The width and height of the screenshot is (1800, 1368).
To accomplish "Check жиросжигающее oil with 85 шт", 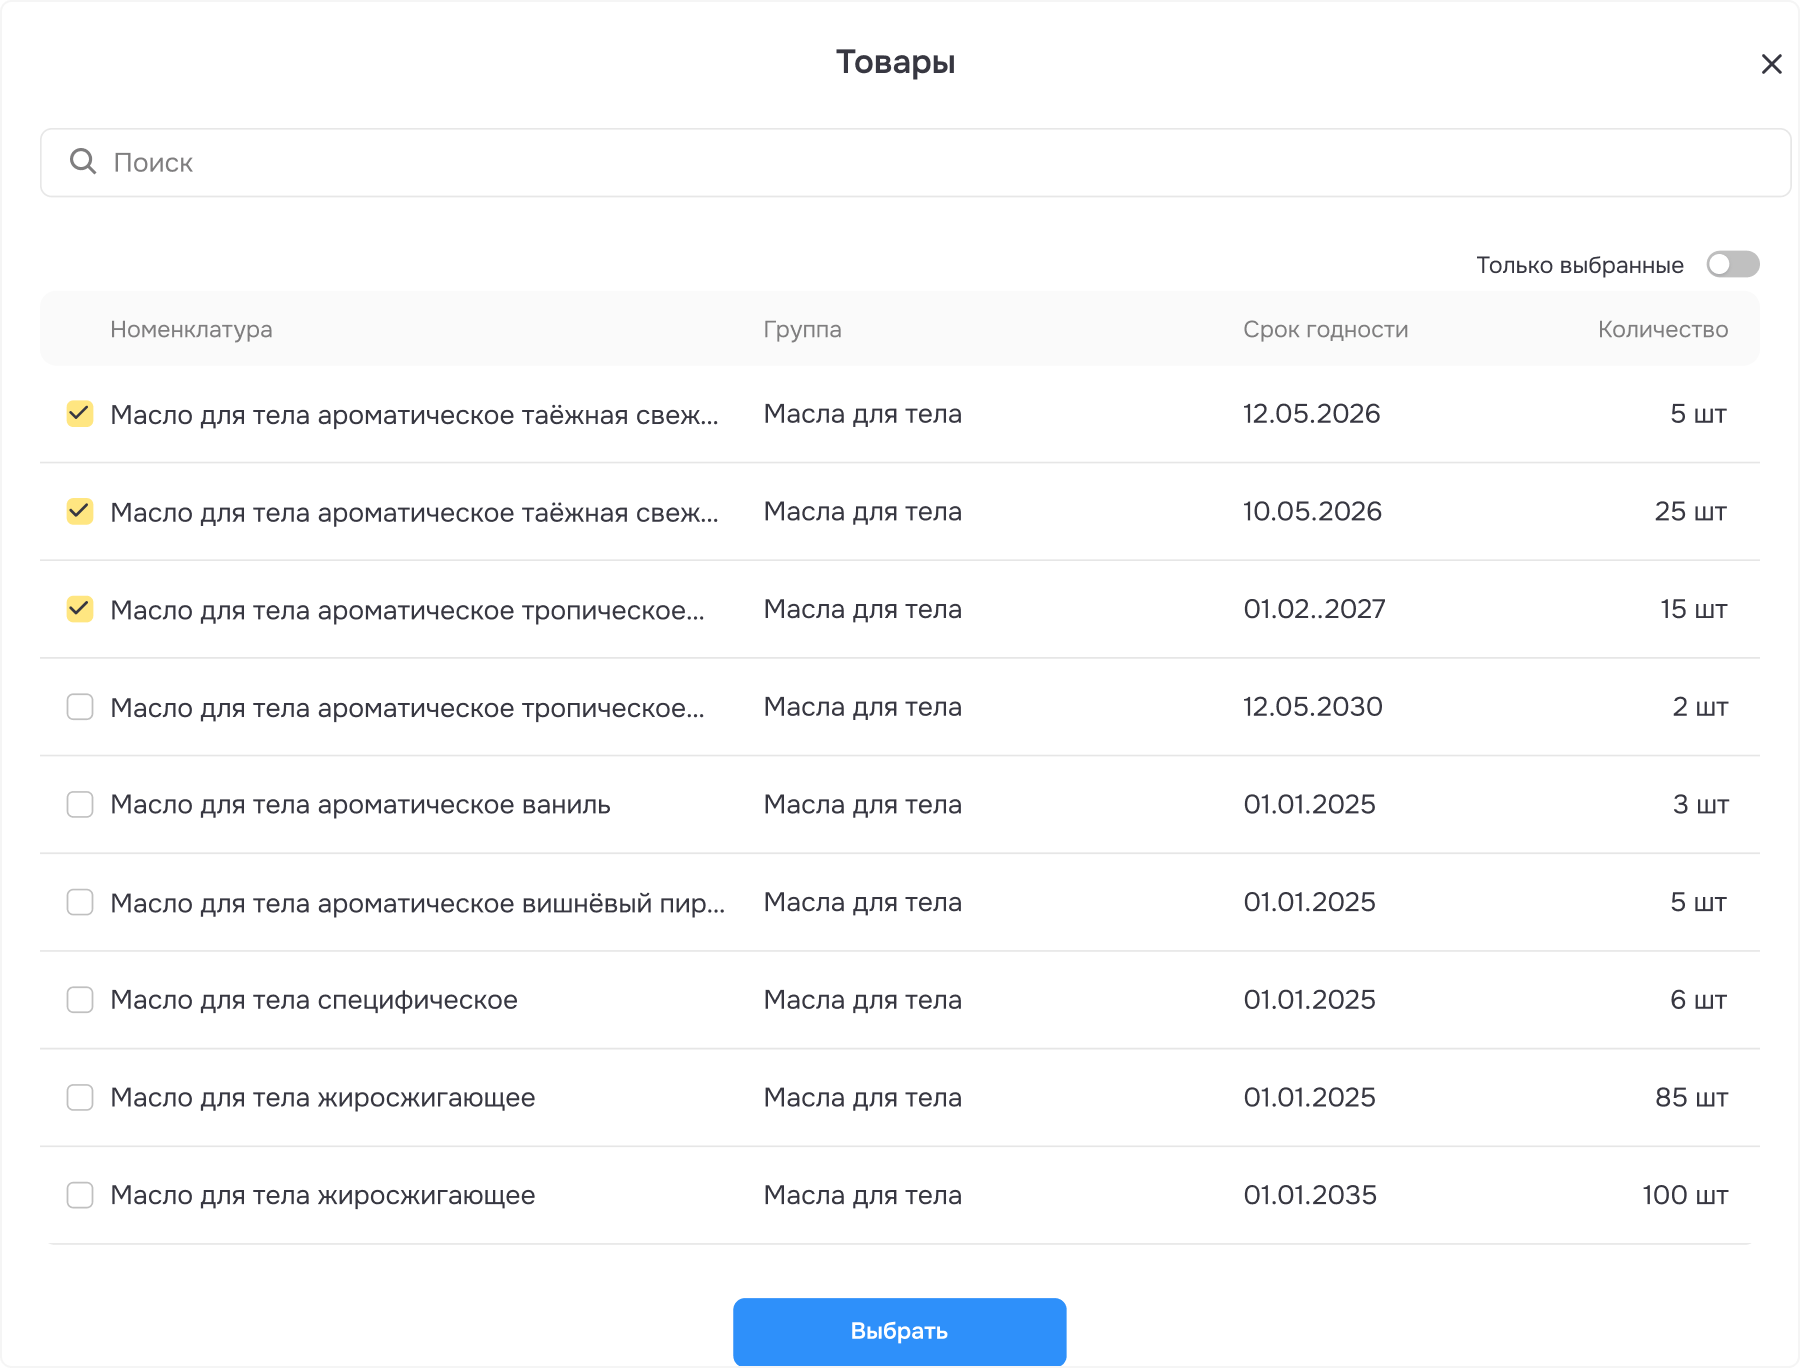I will tap(80, 1098).
